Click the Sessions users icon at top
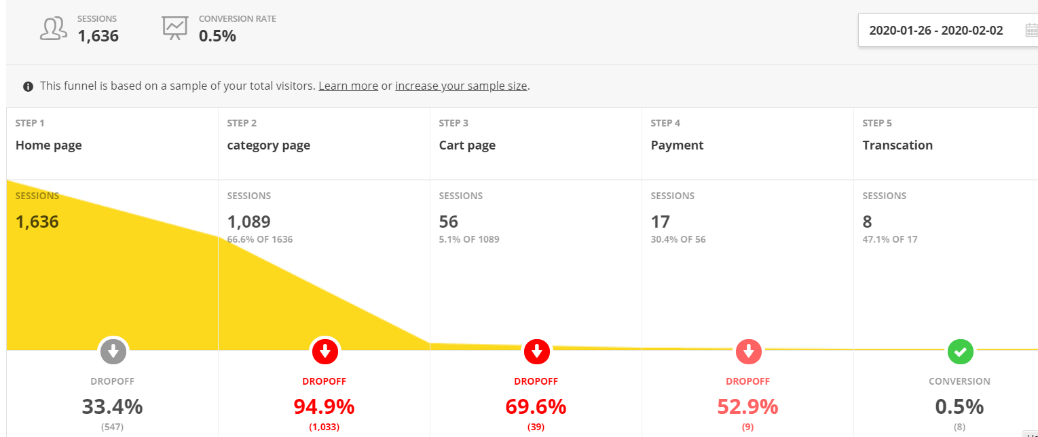The width and height of the screenshot is (1038, 437). pos(54,28)
